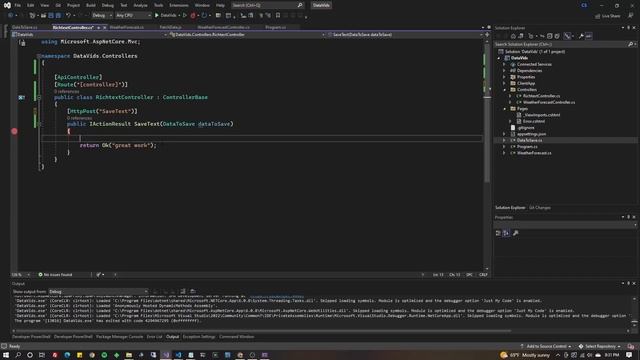Screen dimensions: 640x360
Task: Click Solution Explorer search magnifier icon
Action: (630, 44)
